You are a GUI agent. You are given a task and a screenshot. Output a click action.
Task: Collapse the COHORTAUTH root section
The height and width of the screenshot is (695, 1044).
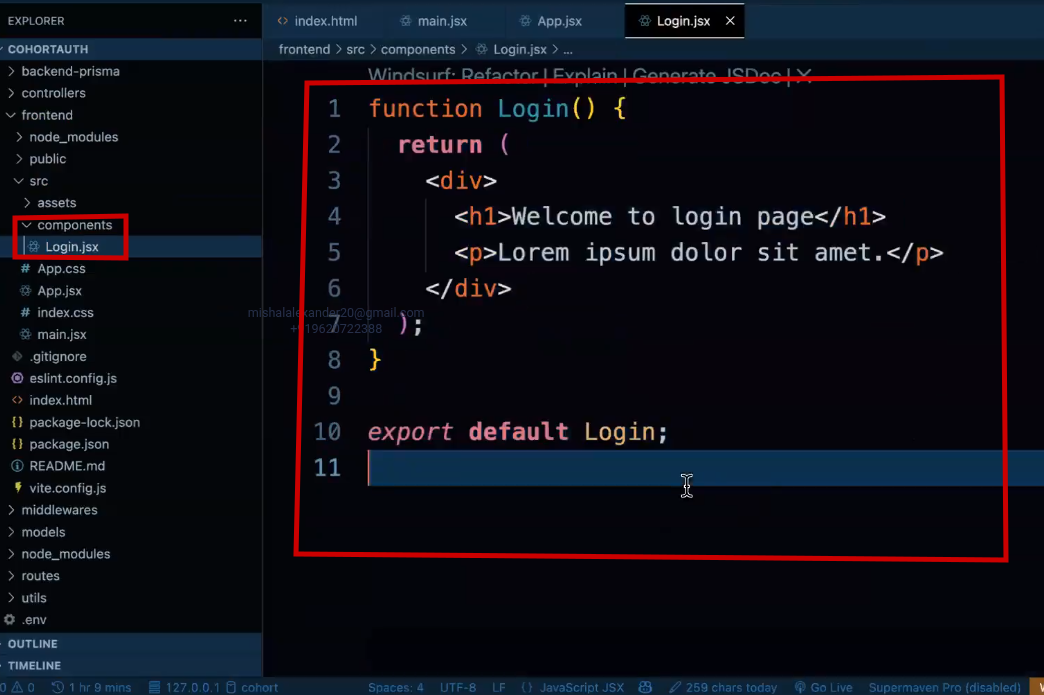pyautogui.click(x=48, y=49)
